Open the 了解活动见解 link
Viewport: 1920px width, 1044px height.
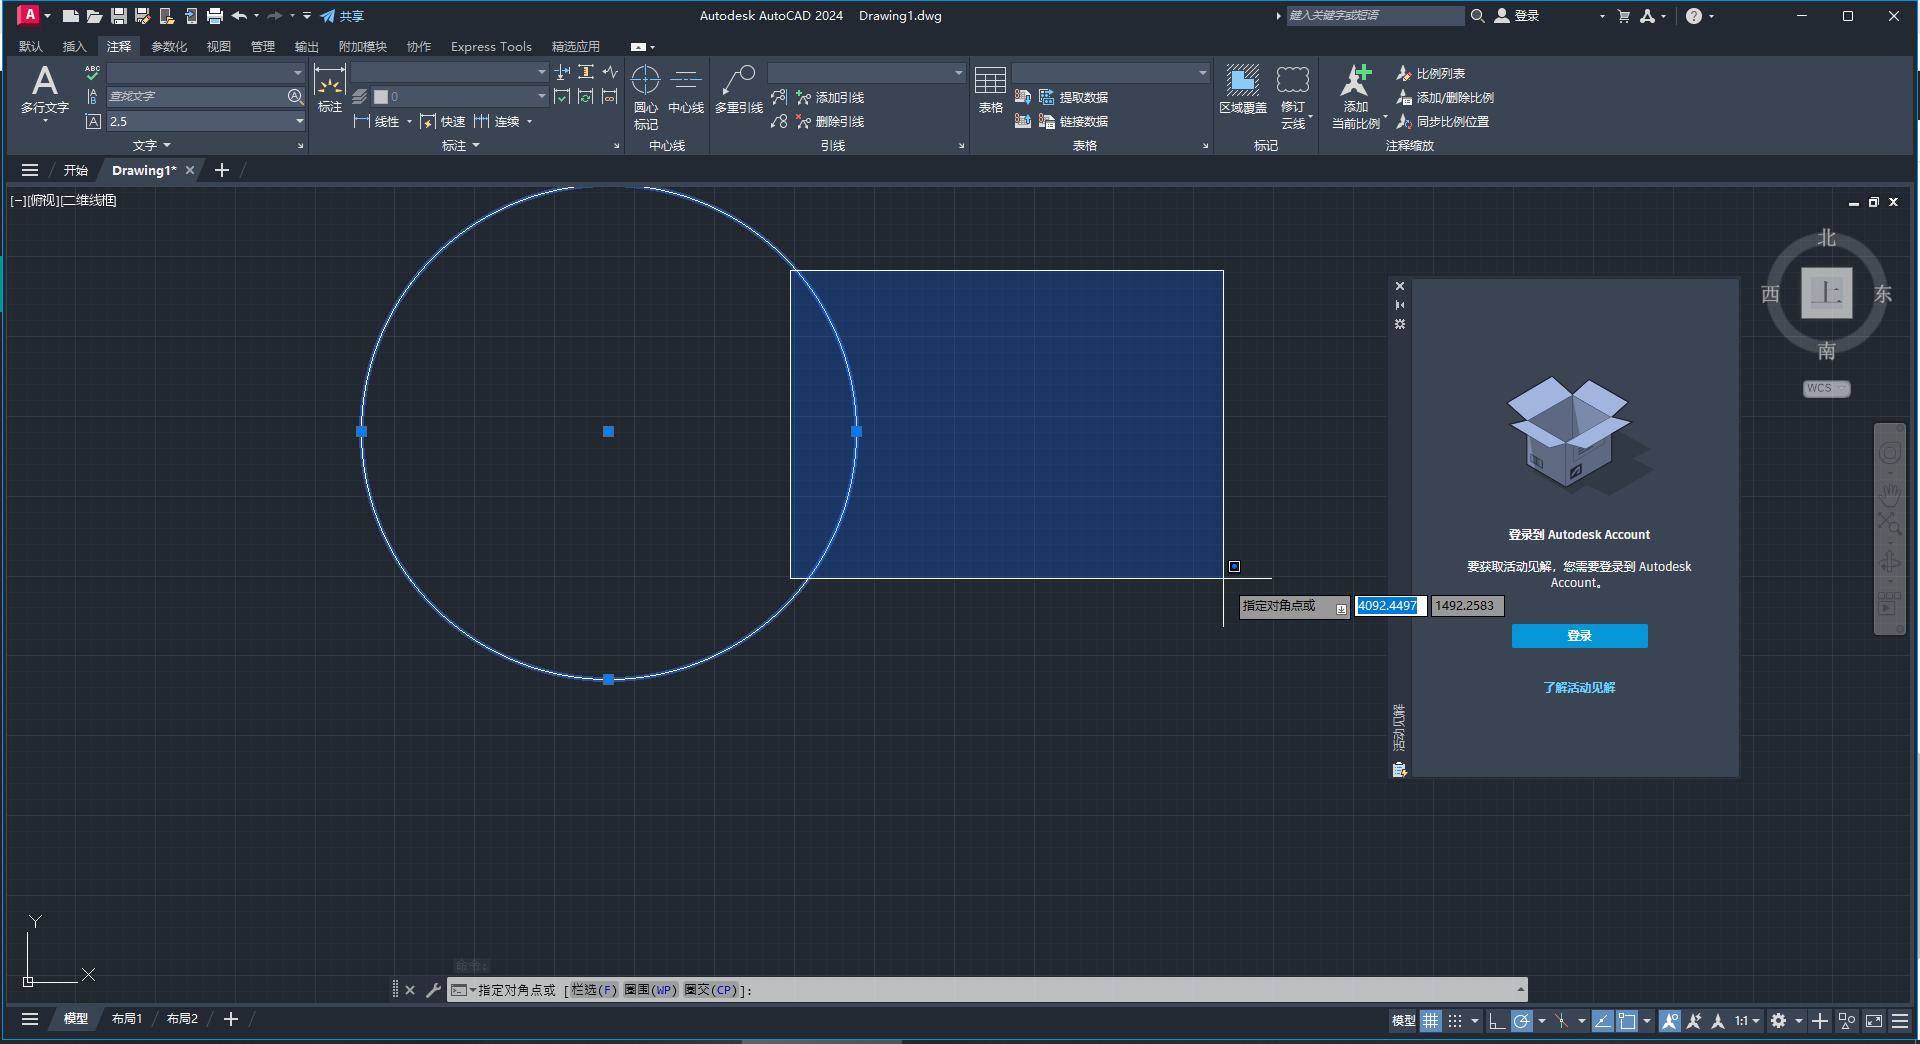coord(1578,687)
